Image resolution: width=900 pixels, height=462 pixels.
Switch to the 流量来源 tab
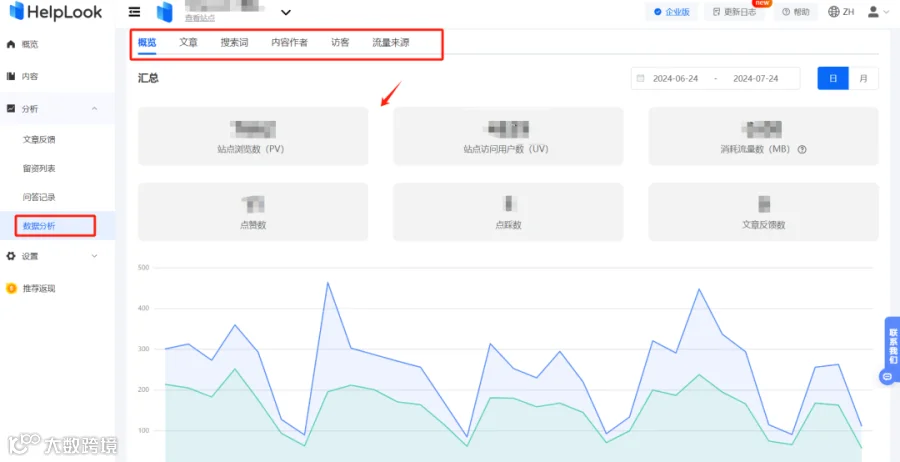(391, 42)
